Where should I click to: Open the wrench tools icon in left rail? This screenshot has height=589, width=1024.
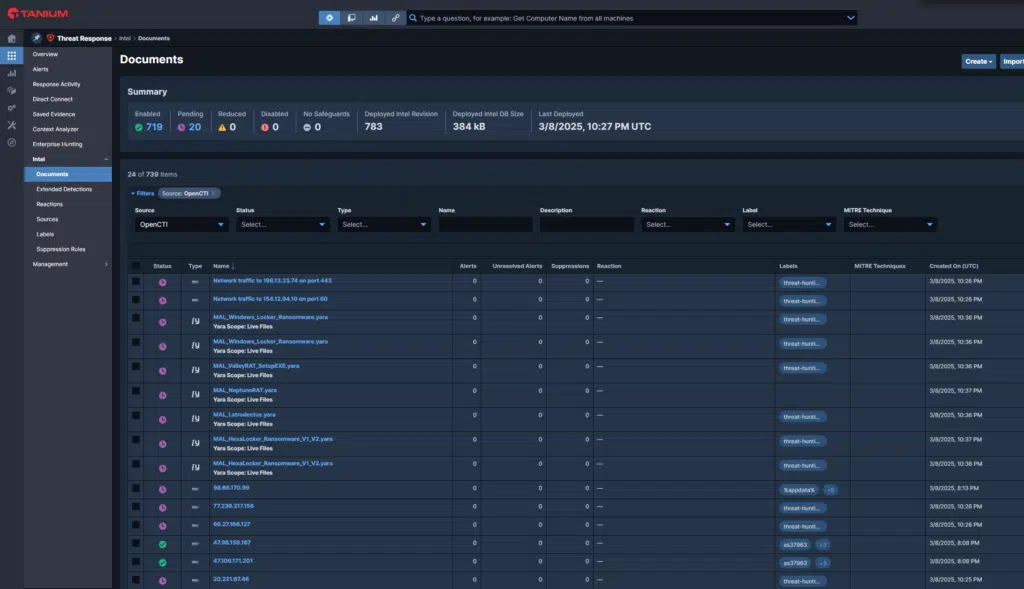click(12, 125)
